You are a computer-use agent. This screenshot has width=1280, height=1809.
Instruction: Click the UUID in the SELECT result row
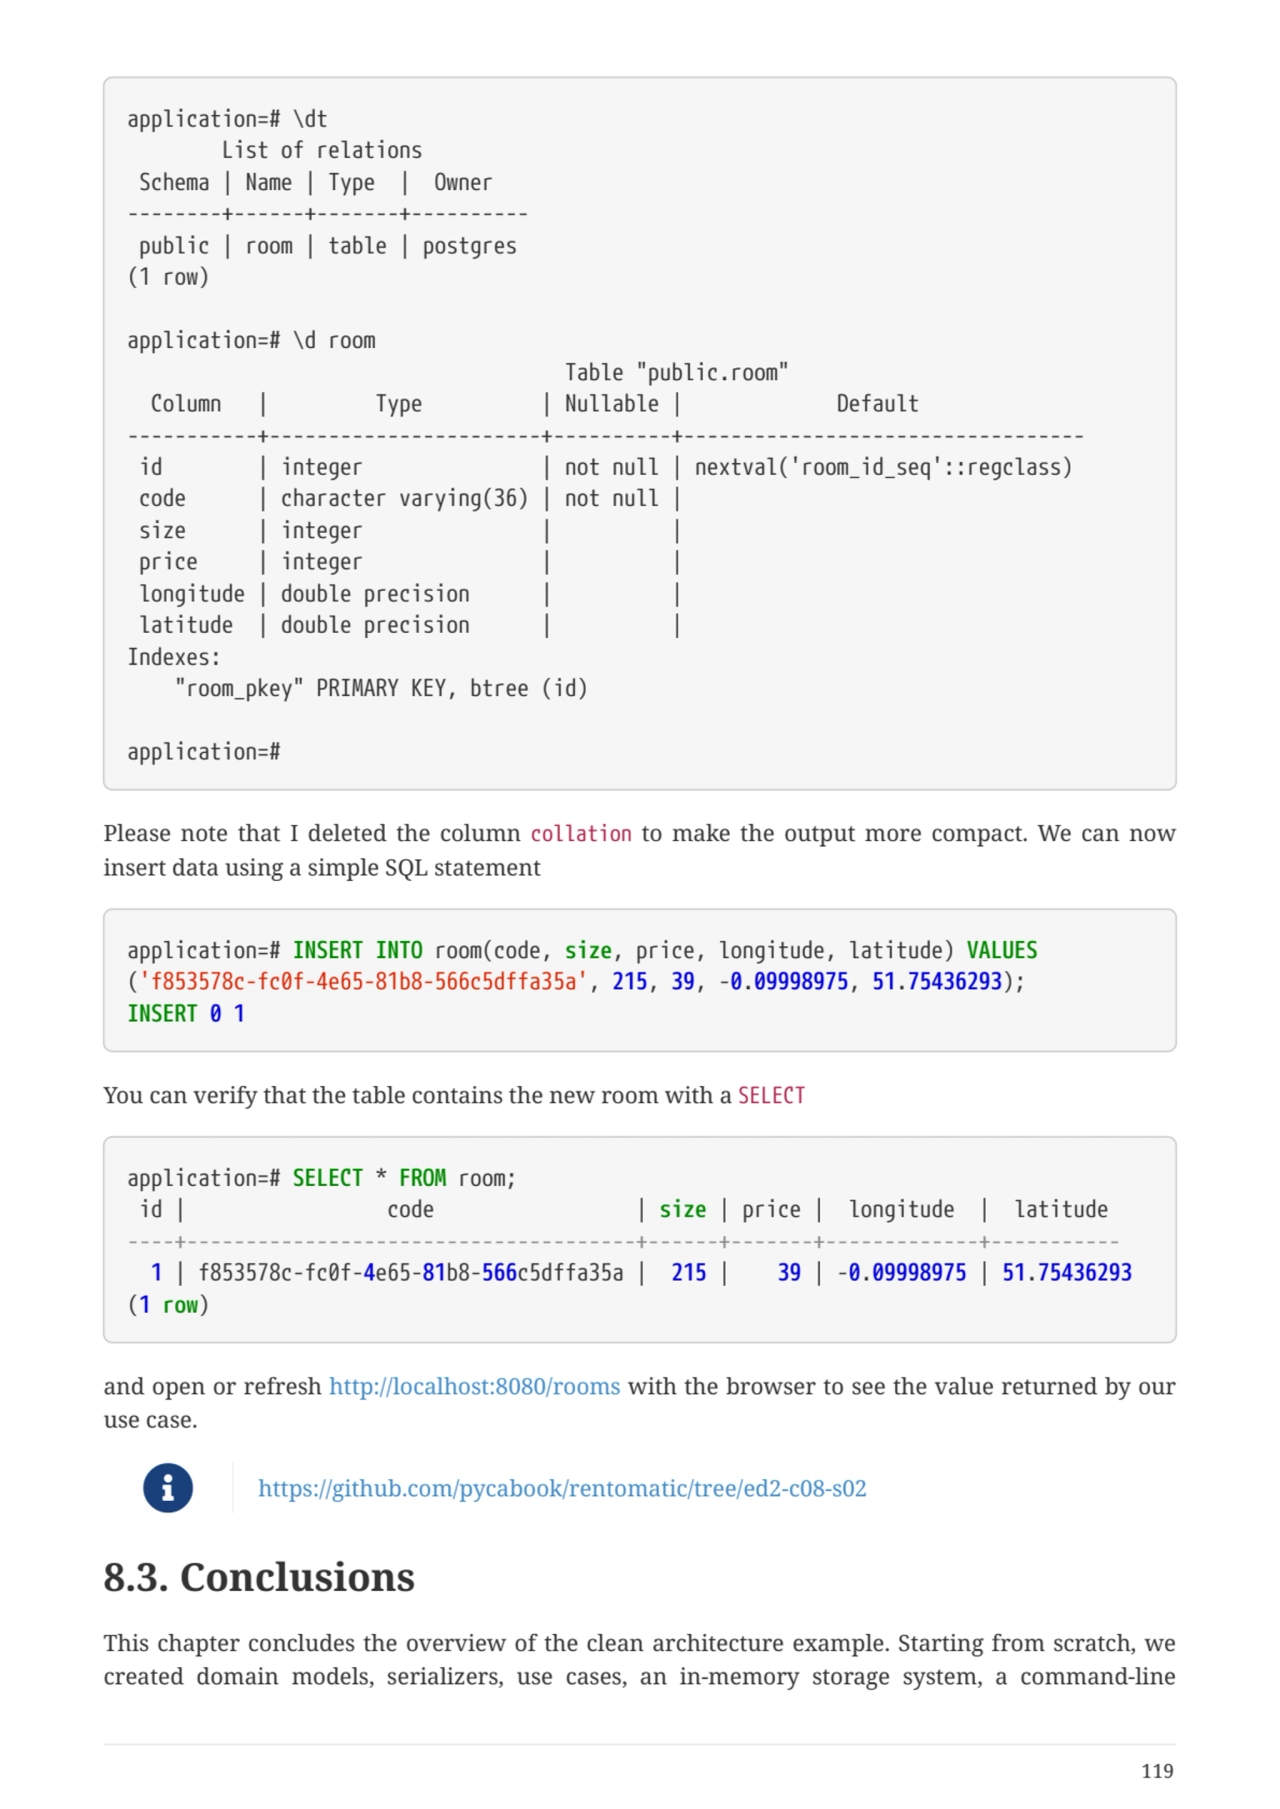coord(411,1273)
